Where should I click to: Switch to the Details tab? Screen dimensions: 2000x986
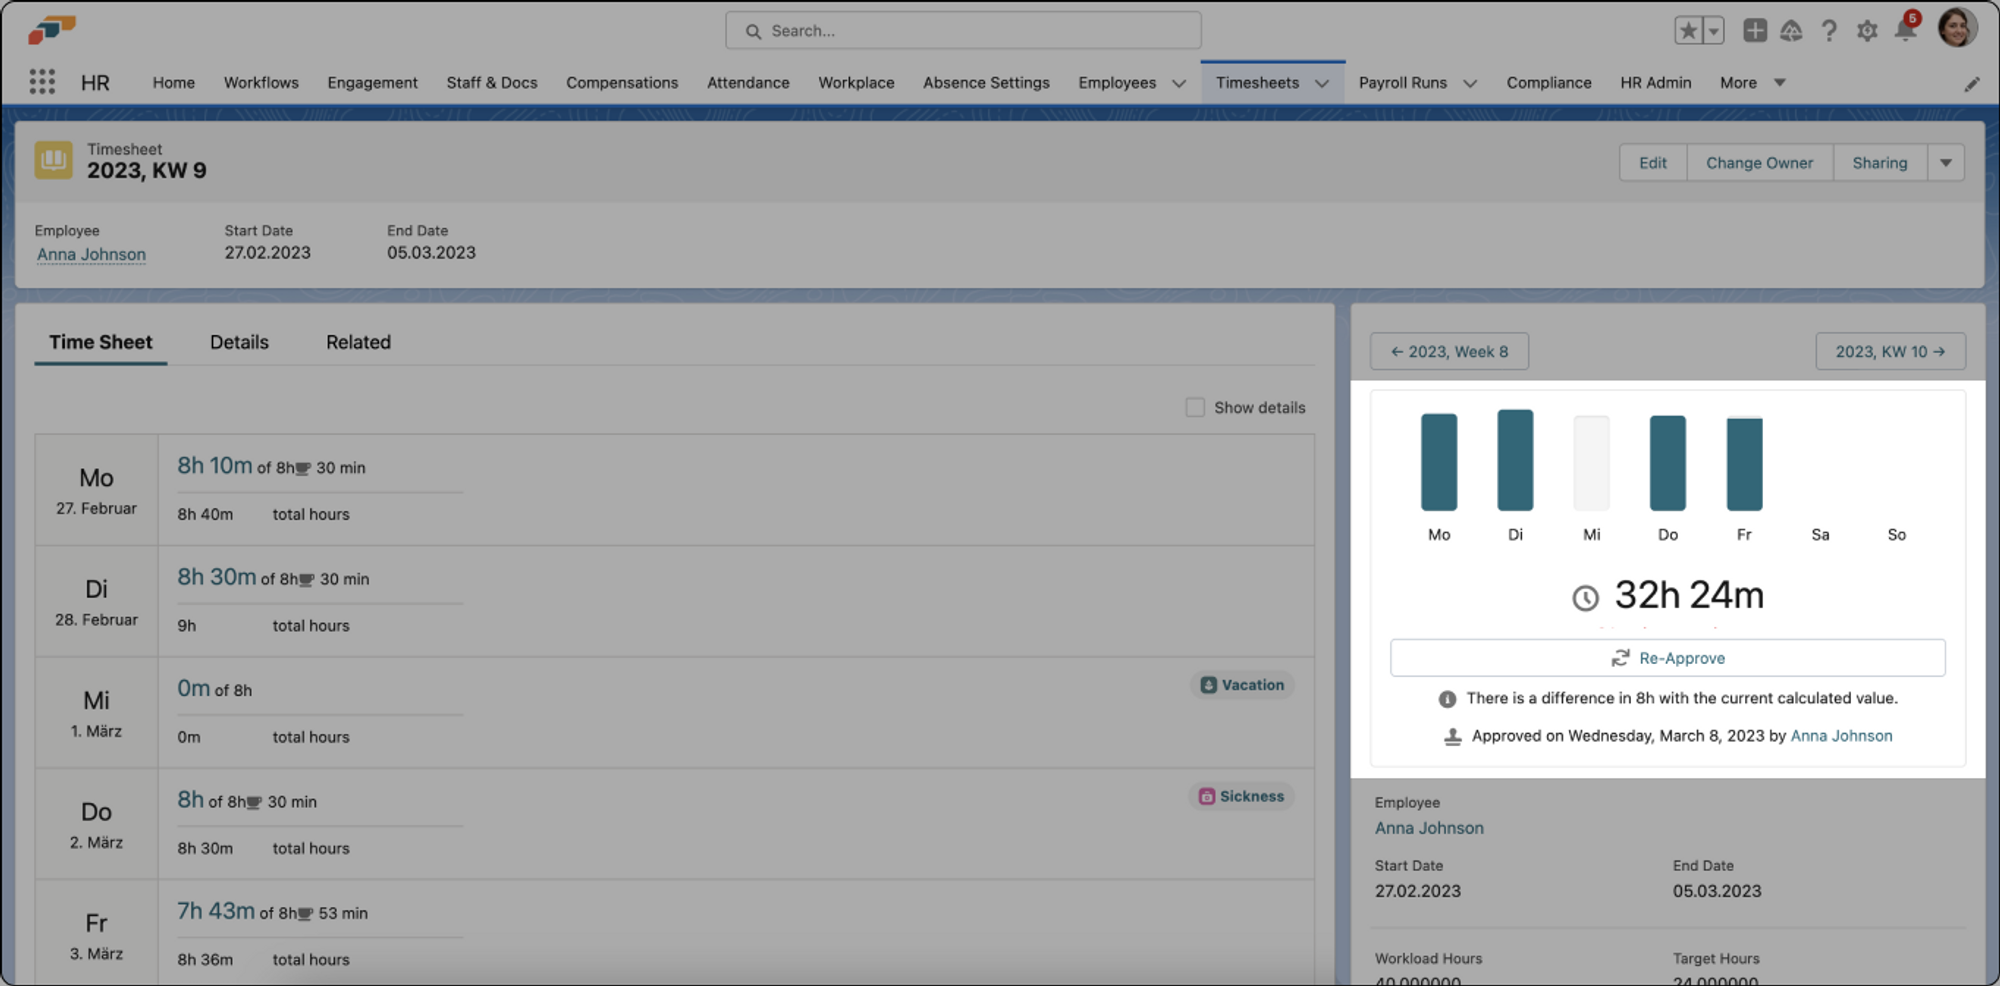(x=239, y=342)
